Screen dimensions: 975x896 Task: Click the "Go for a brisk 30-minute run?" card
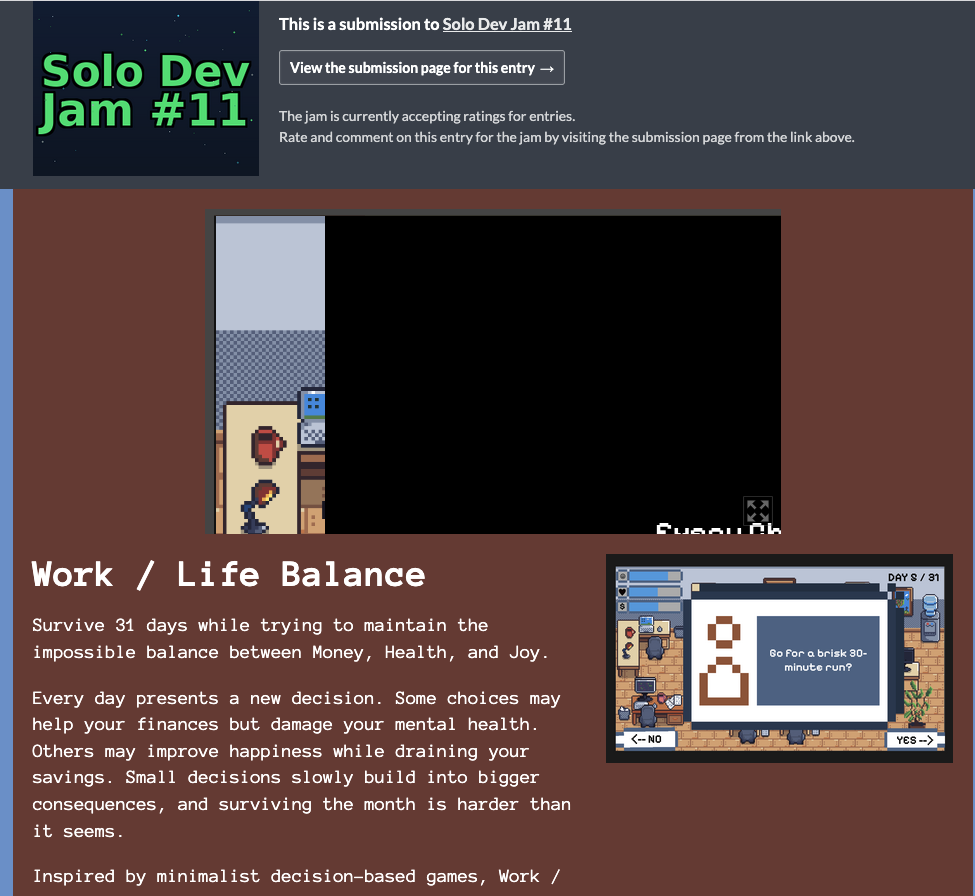818,660
